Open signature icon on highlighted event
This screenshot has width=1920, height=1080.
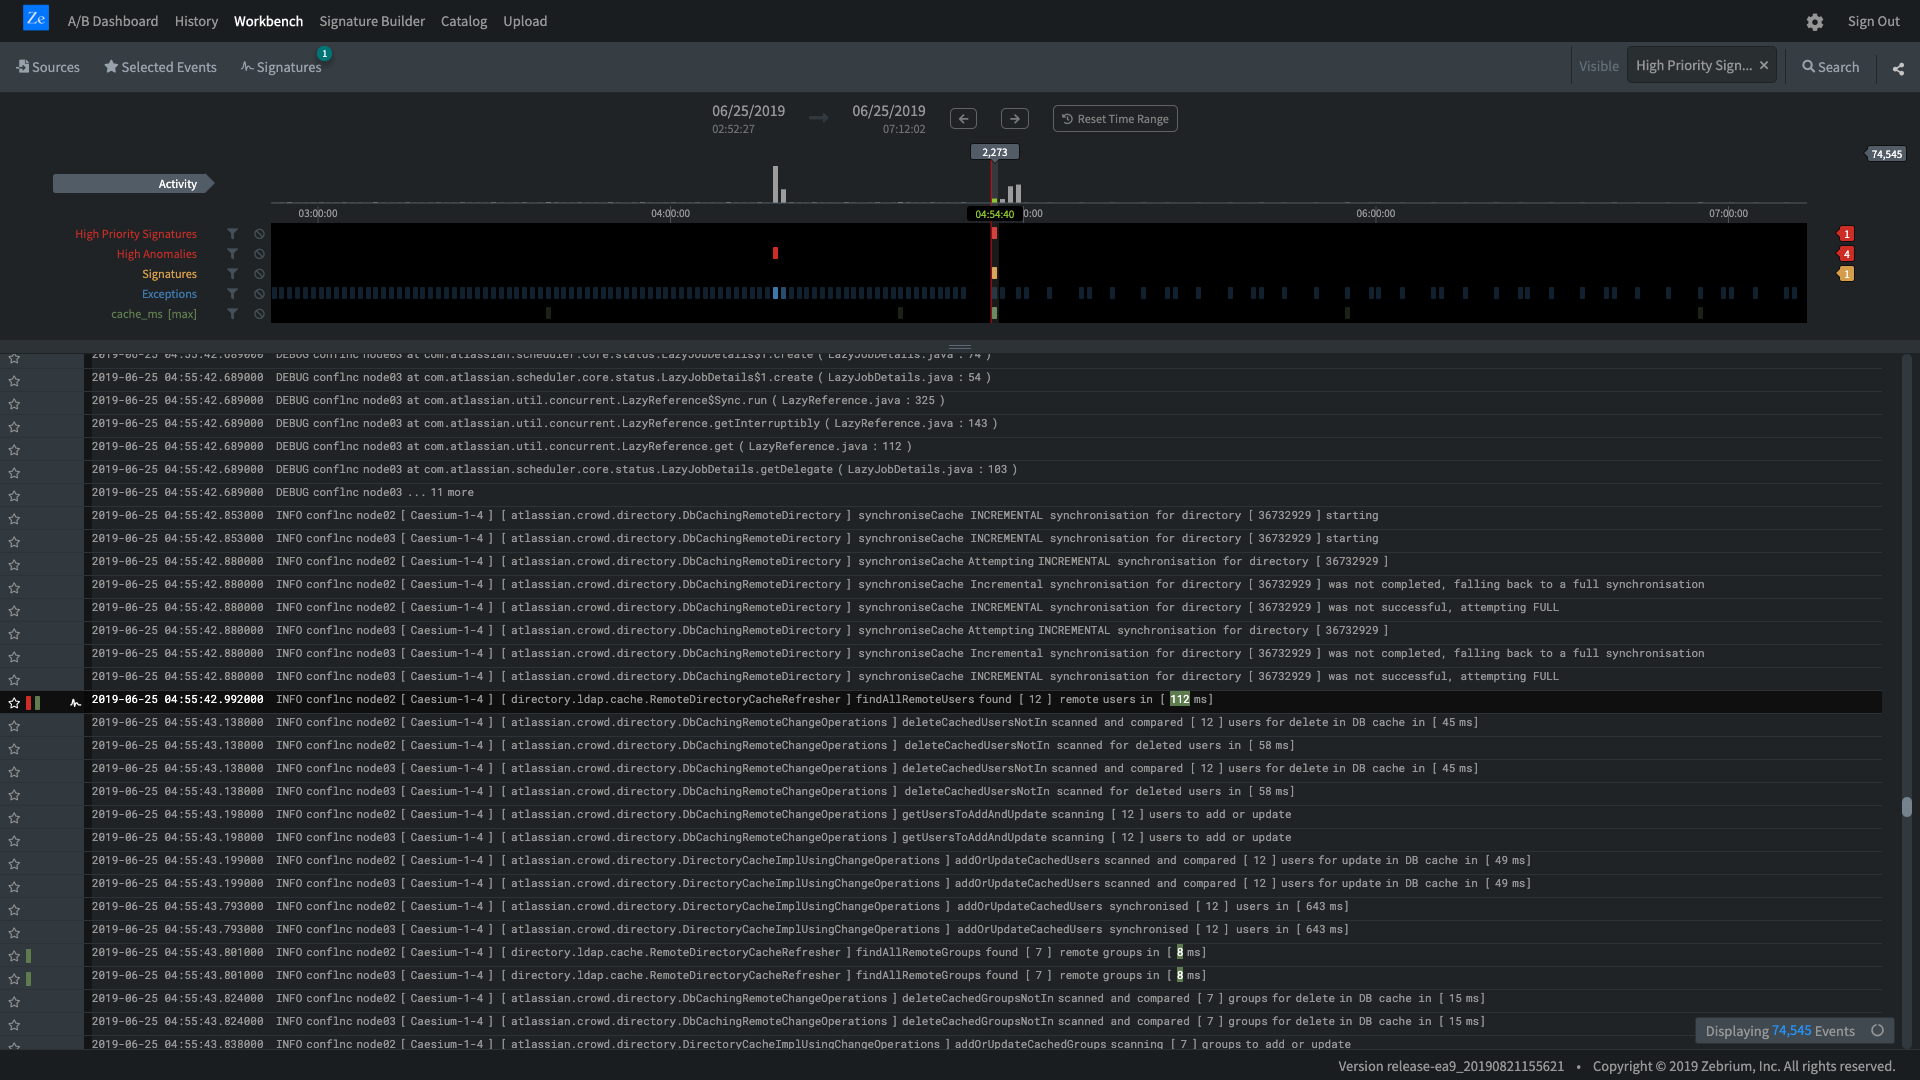[75, 703]
